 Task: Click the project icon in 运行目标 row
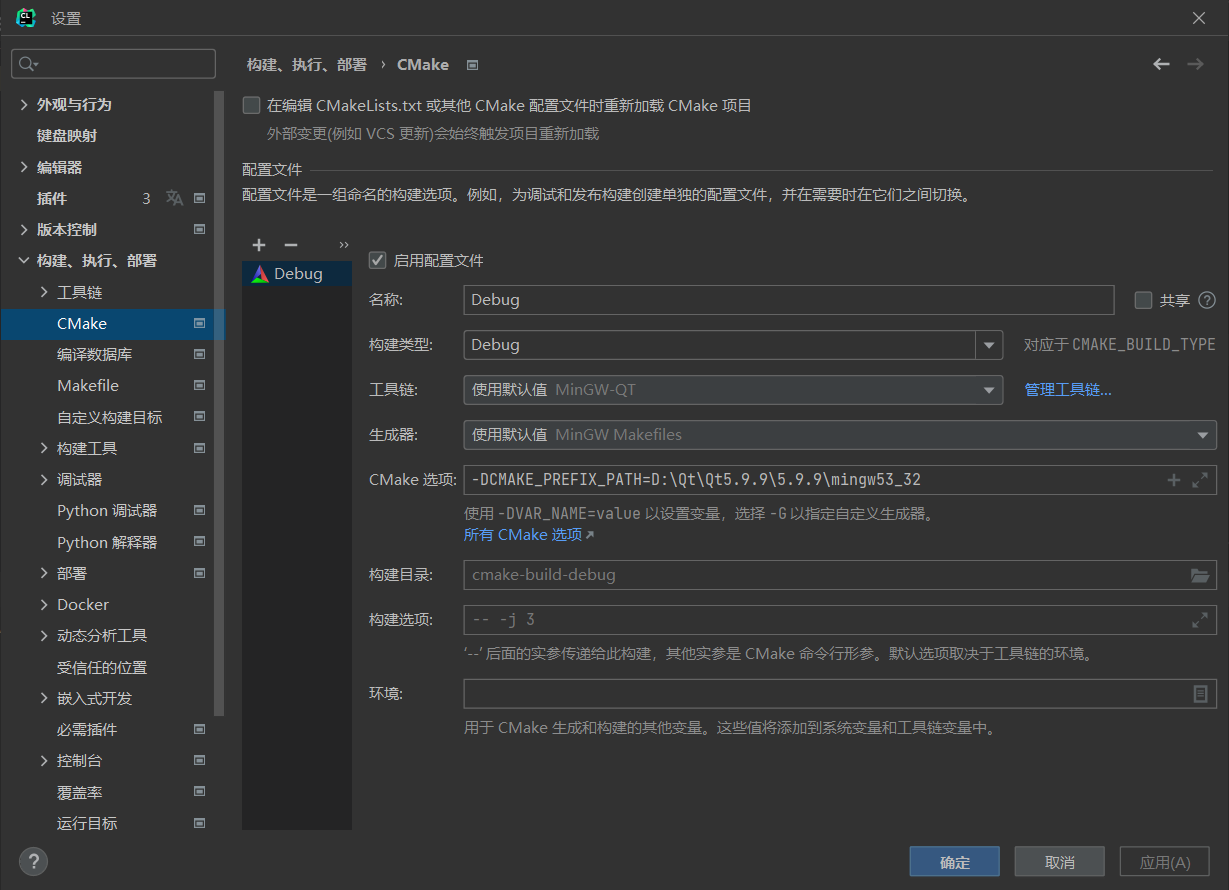(x=199, y=824)
